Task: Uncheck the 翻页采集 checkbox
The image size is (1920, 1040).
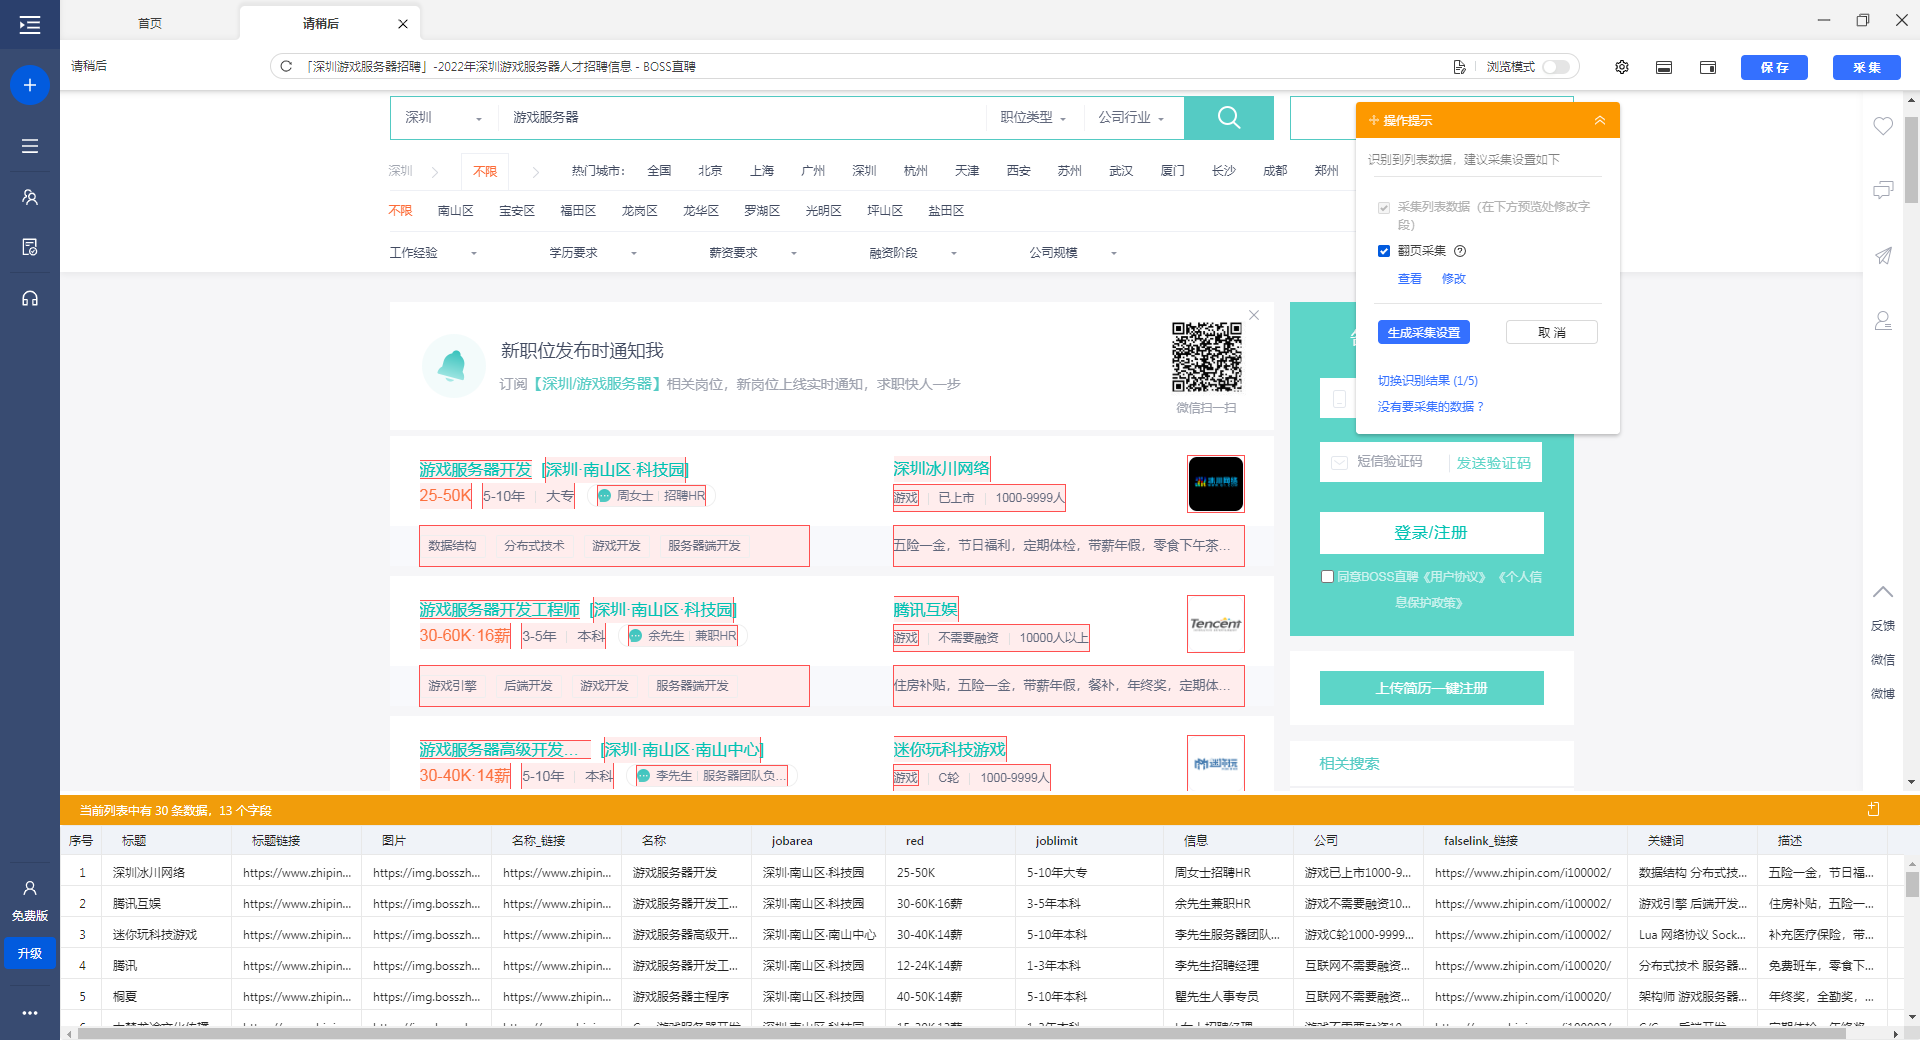Action: pos(1384,251)
